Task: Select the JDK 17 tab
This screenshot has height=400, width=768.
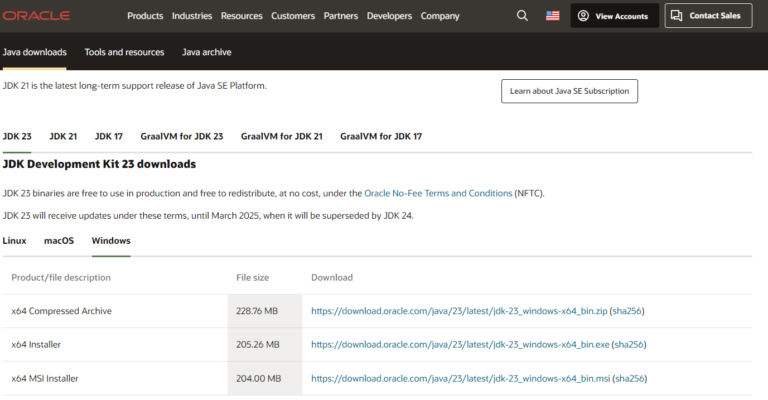Action: point(109,136)
